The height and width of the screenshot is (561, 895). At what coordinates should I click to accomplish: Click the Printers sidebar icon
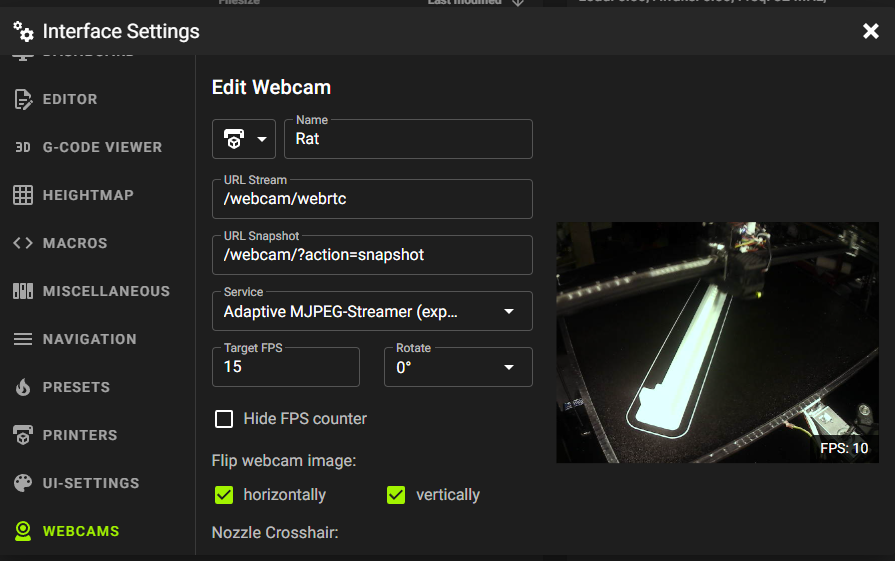tap(23, 435)
